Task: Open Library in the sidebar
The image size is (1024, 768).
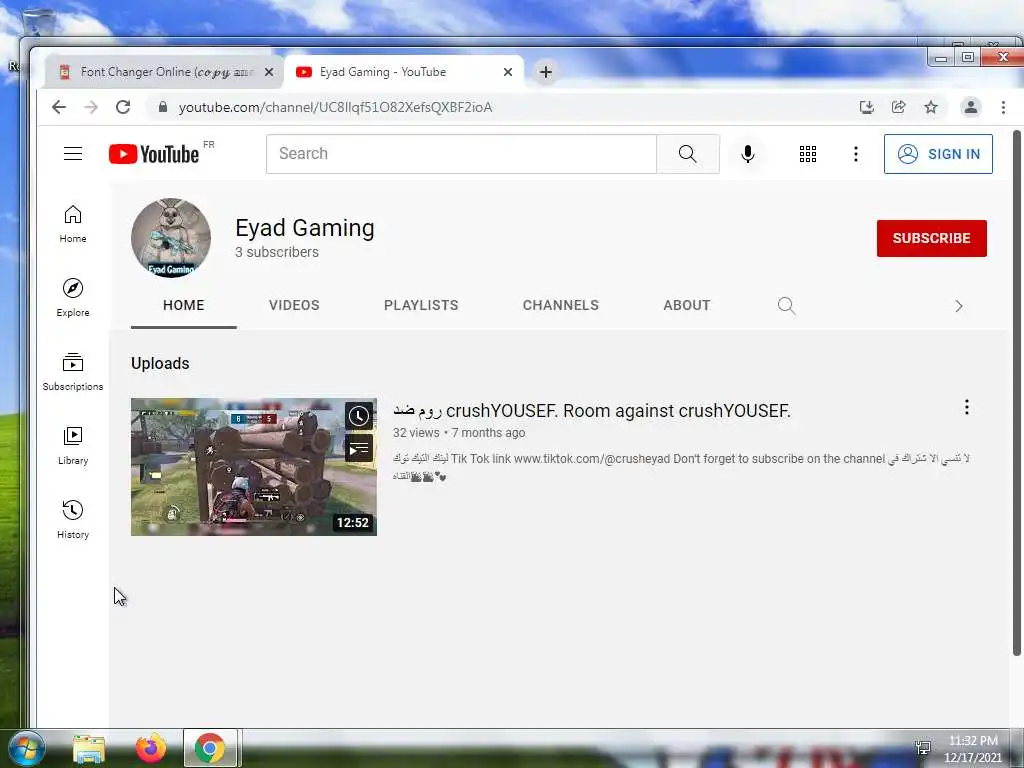Action: (72, 445)
